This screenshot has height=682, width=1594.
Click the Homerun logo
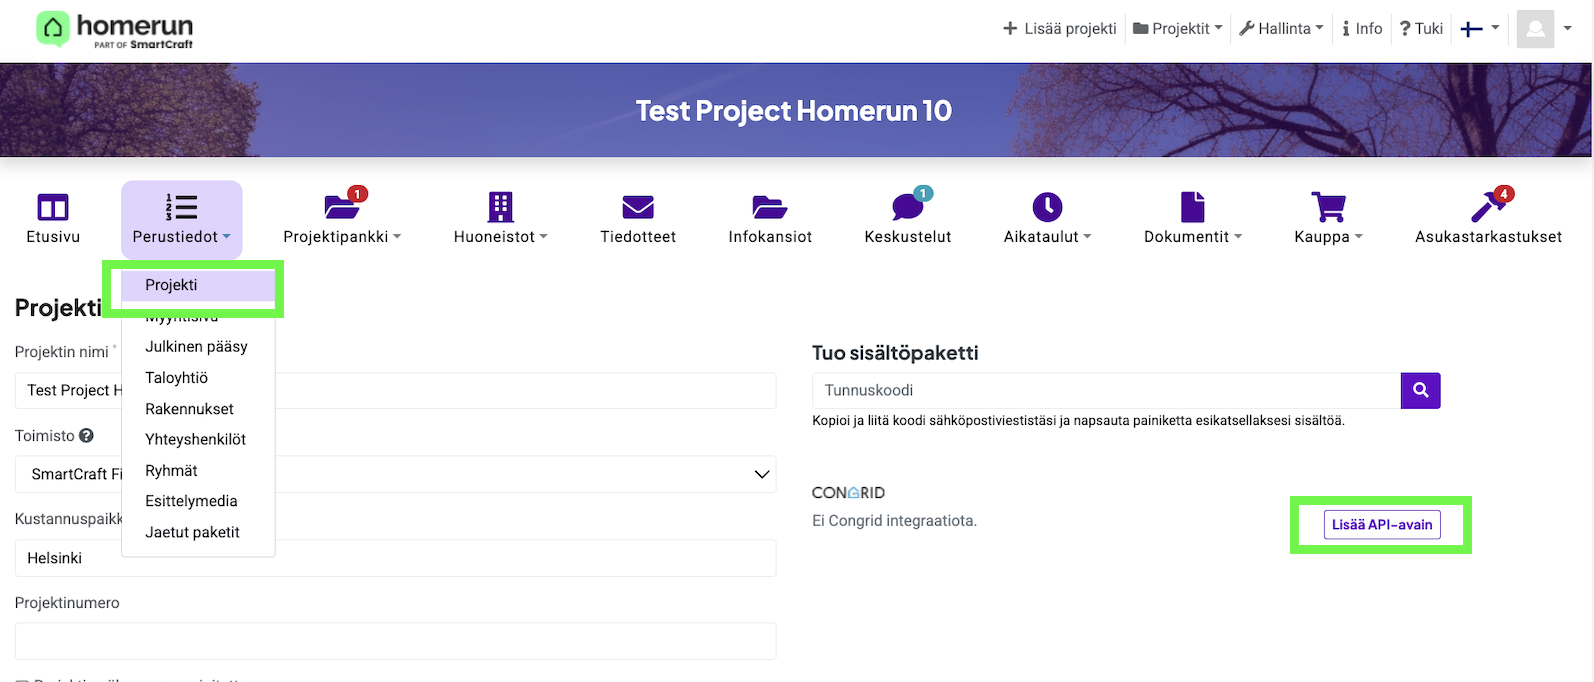(115, 29)
